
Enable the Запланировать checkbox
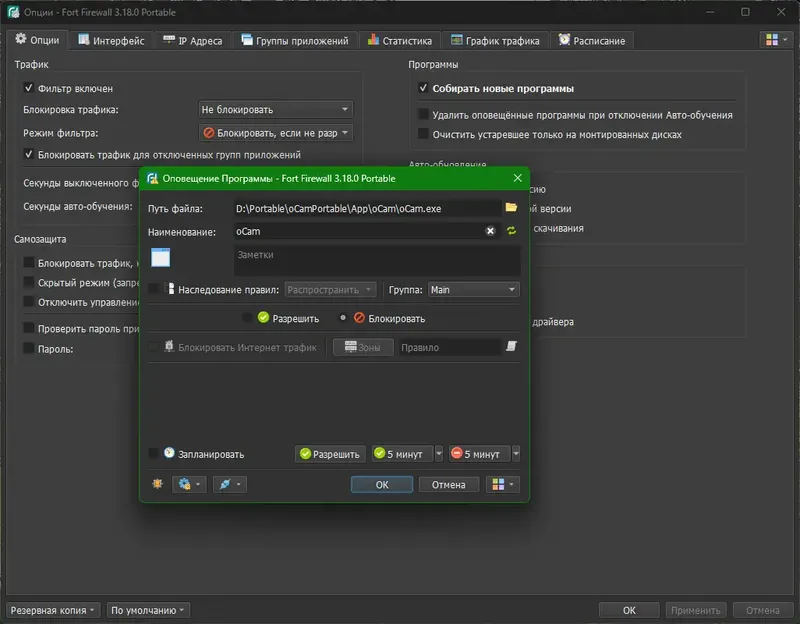click(153, 454)
